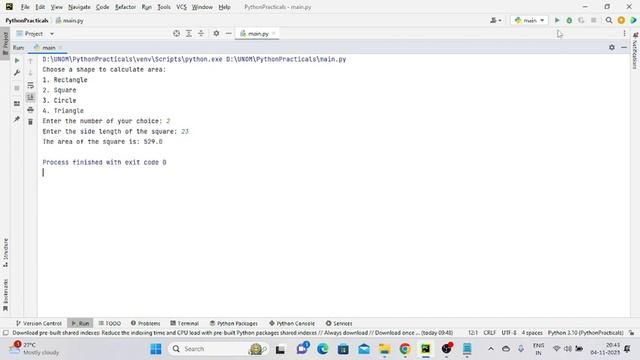Open Problems tool window
The width and height of the screenshot is (640, 360).
coord(146,323)
